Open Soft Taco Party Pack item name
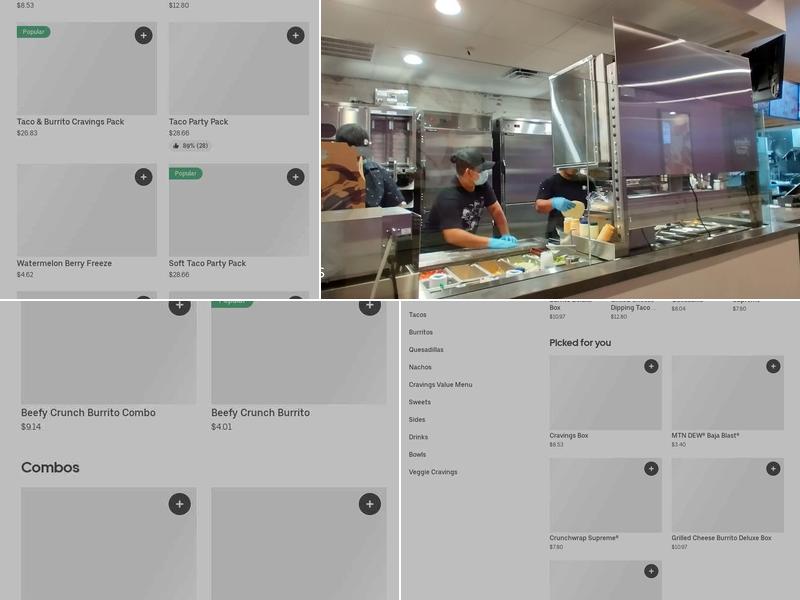This screenshot has height=600, width=800. point(207,263)
